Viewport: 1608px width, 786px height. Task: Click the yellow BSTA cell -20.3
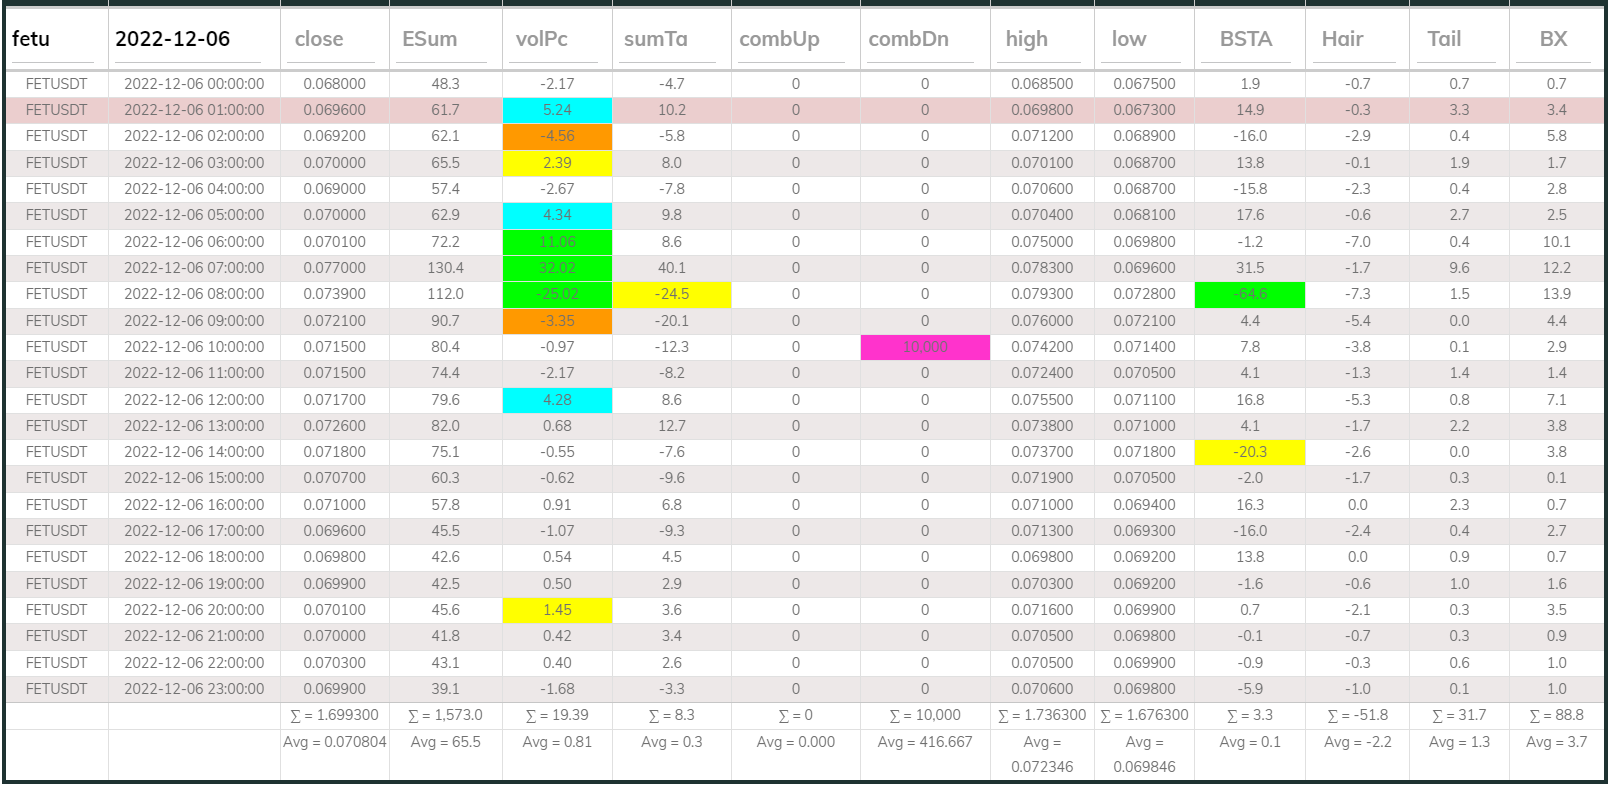pyautogui.click(x=1250, y=452)
